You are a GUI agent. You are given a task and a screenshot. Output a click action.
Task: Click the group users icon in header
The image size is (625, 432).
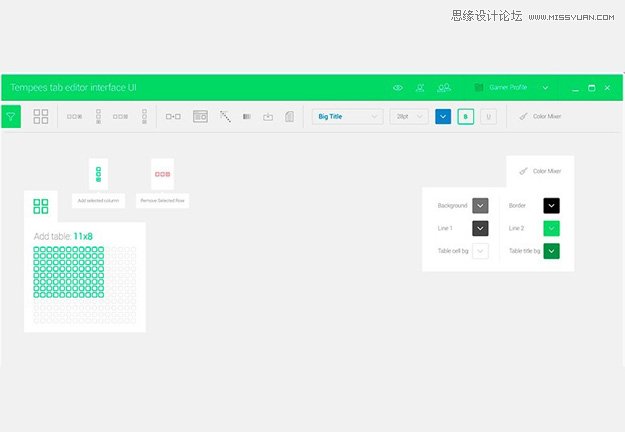[x=444, y=88]
